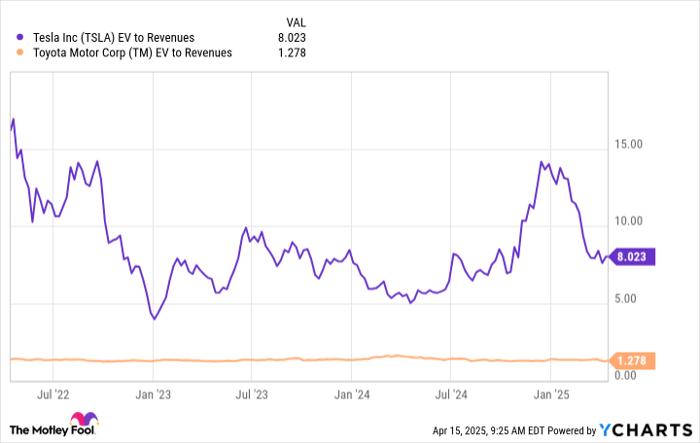Click the 15.00 y-axis label

628,145
